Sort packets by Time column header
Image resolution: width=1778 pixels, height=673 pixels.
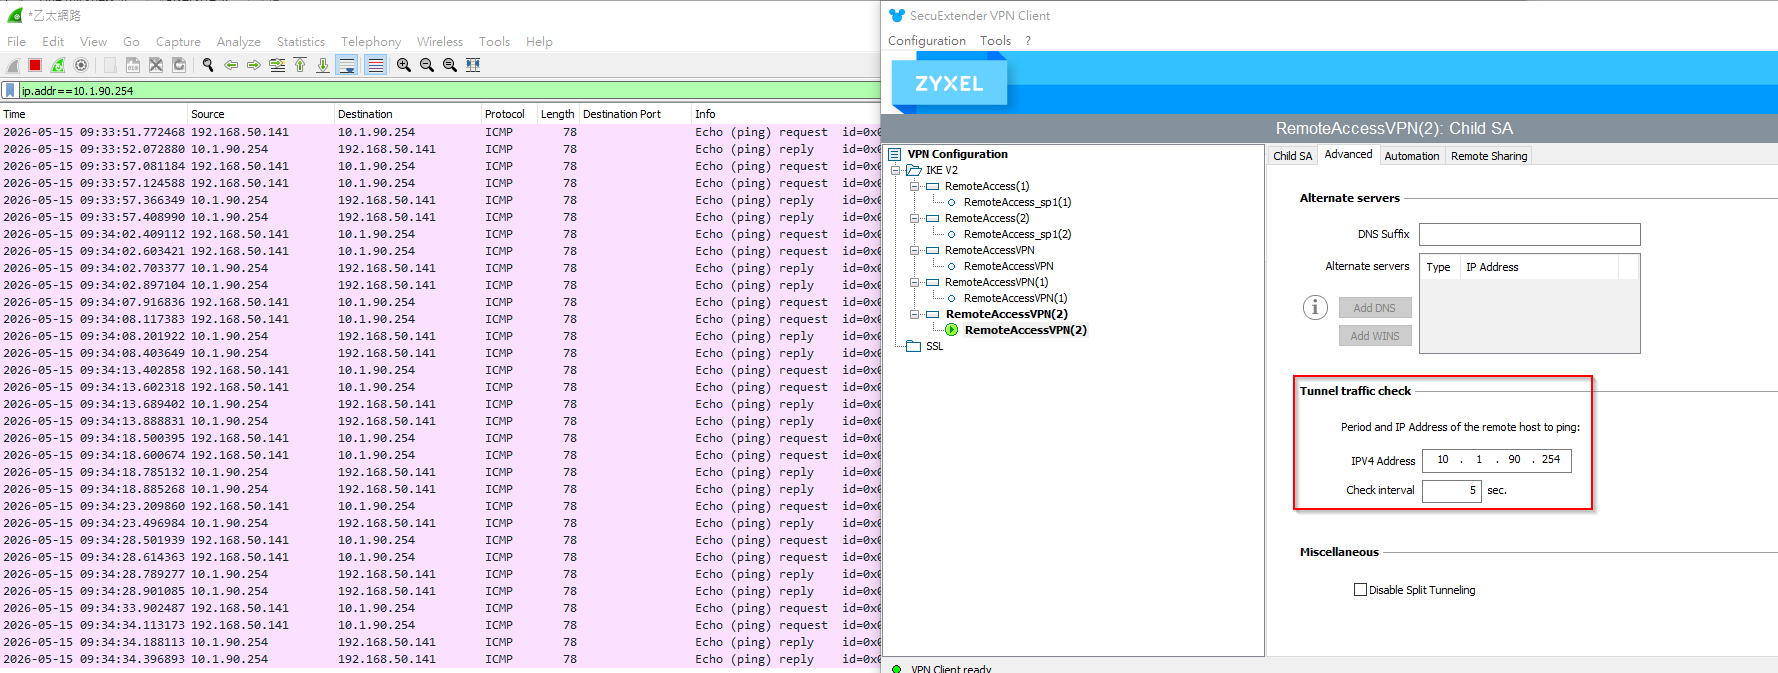point(94,114)
